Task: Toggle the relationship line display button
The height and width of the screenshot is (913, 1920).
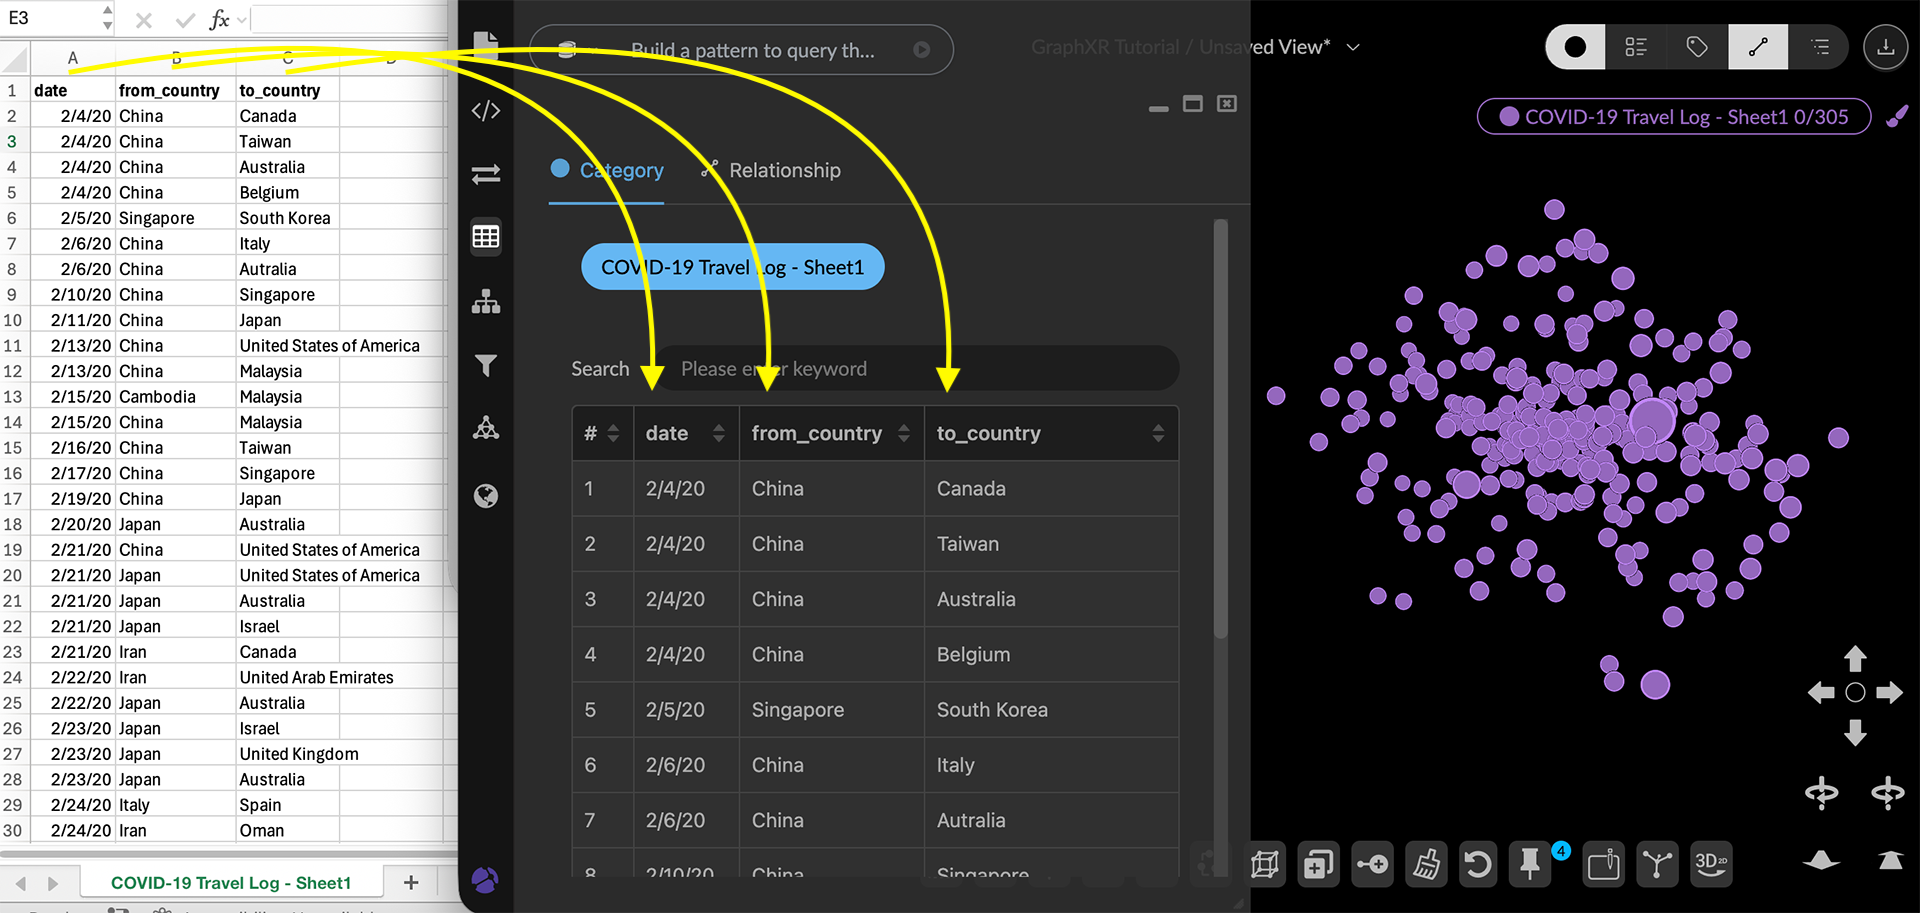Action: click(x=1757, y=47)
